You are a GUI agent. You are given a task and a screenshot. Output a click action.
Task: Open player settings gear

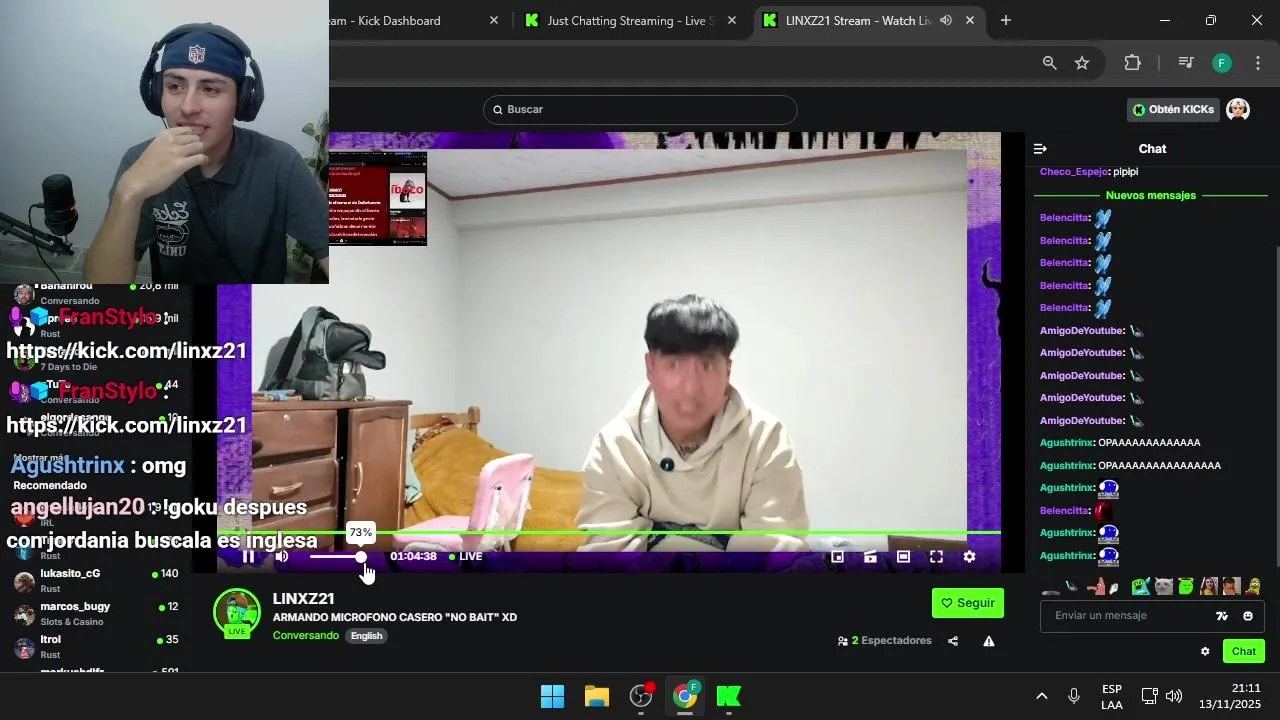[x=969, y=557]
